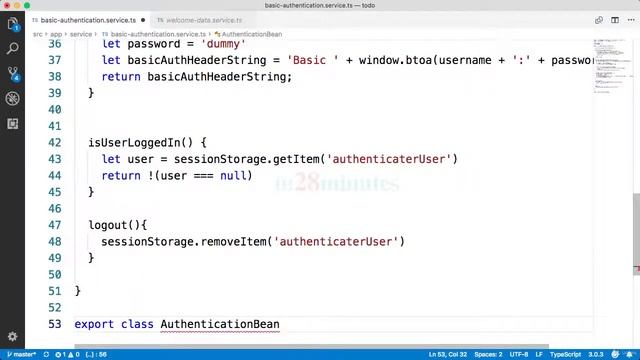Click the Open Changes icon in editor toolbar
Viewport: 640px width, 360px height.
pos(599,20)
